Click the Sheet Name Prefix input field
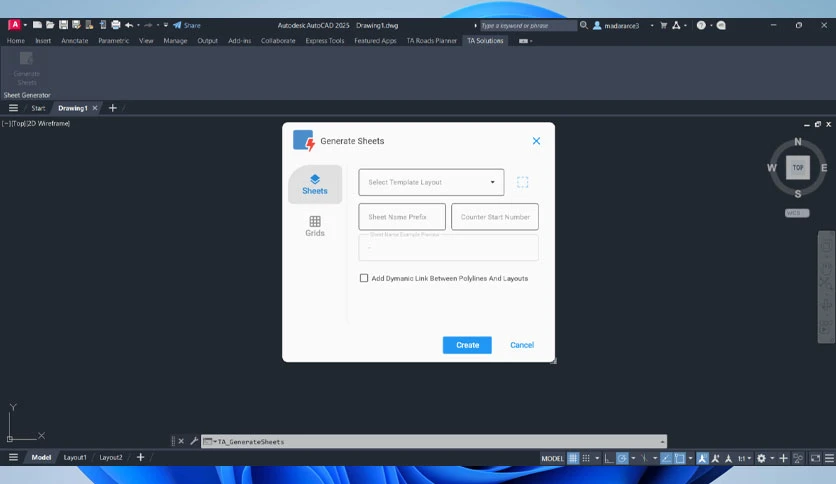 (x=402, y=217)
